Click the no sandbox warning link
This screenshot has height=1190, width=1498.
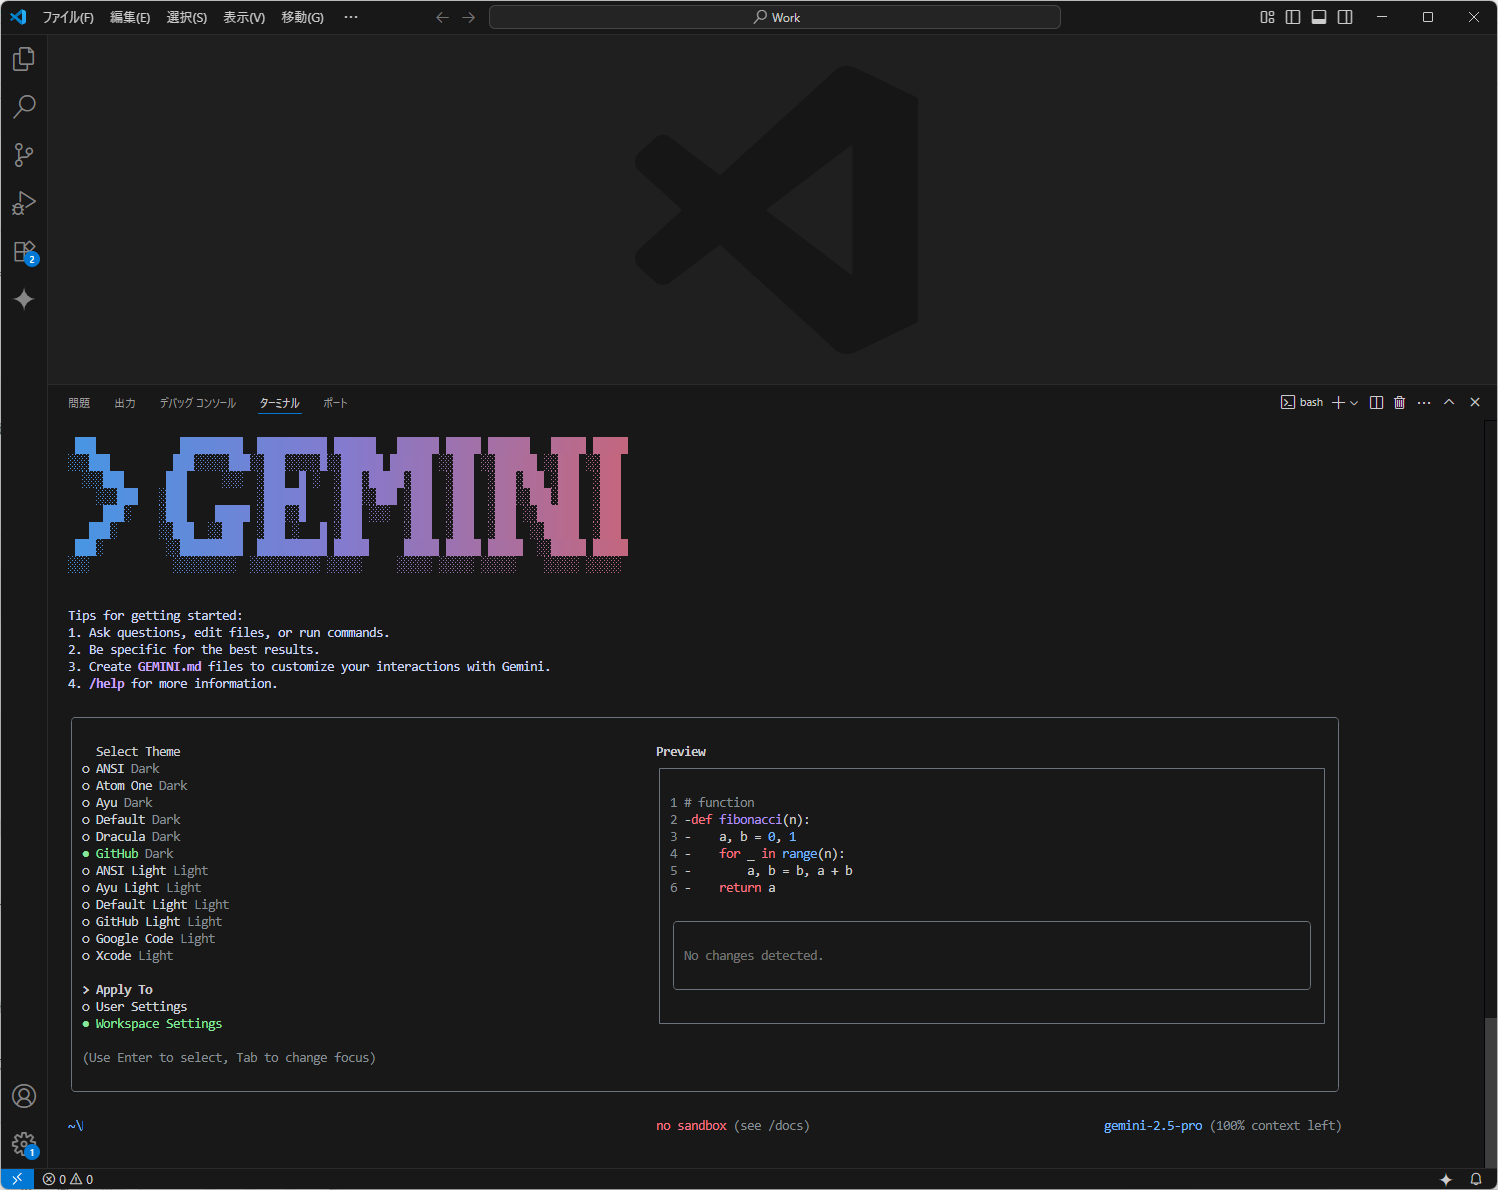(691, 1125)
